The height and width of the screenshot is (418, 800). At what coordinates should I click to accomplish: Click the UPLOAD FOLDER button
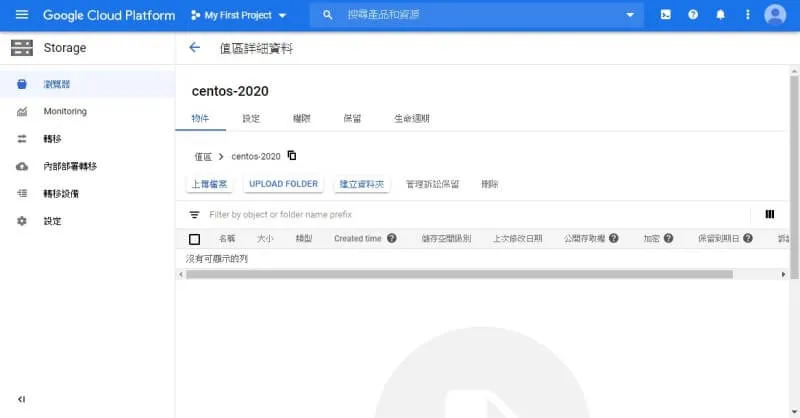[x=283, y=184]
